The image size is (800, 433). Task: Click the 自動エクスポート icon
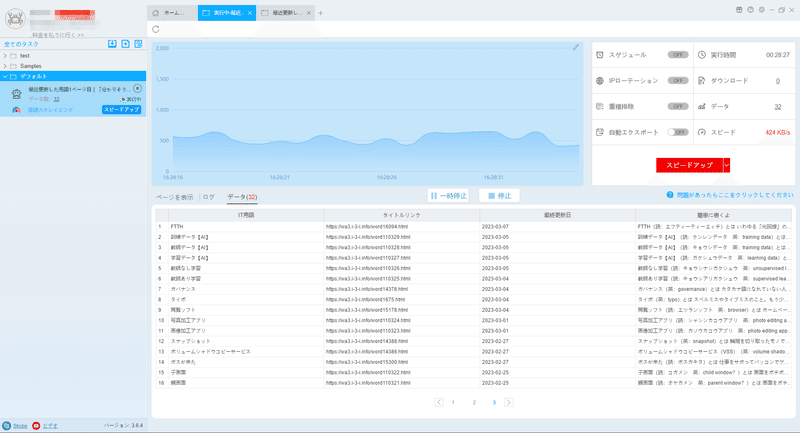click(x=600, y=132)
